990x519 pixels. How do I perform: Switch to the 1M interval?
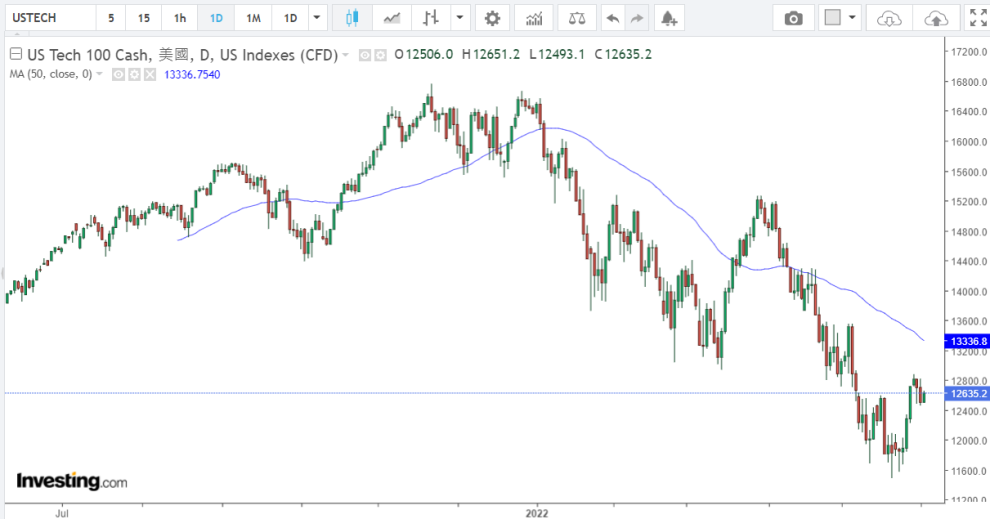[253, 18]
